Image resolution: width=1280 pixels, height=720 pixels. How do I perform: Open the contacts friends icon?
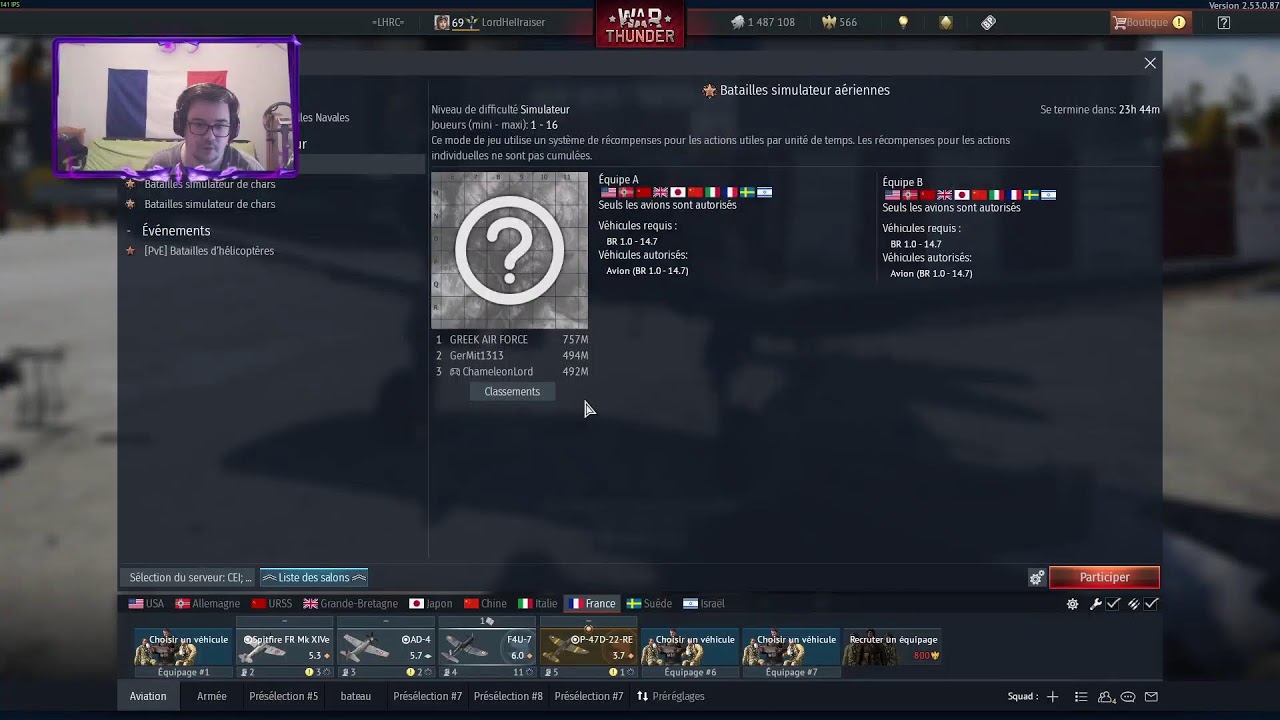(x=1106, y=697)
